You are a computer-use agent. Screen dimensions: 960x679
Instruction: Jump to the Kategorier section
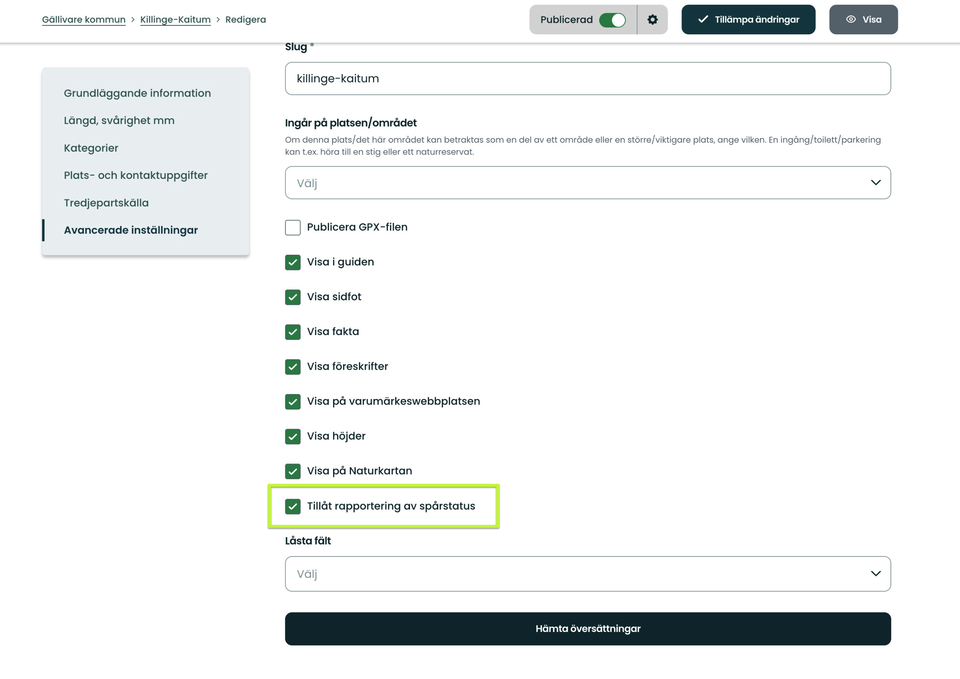pos(91,148)
